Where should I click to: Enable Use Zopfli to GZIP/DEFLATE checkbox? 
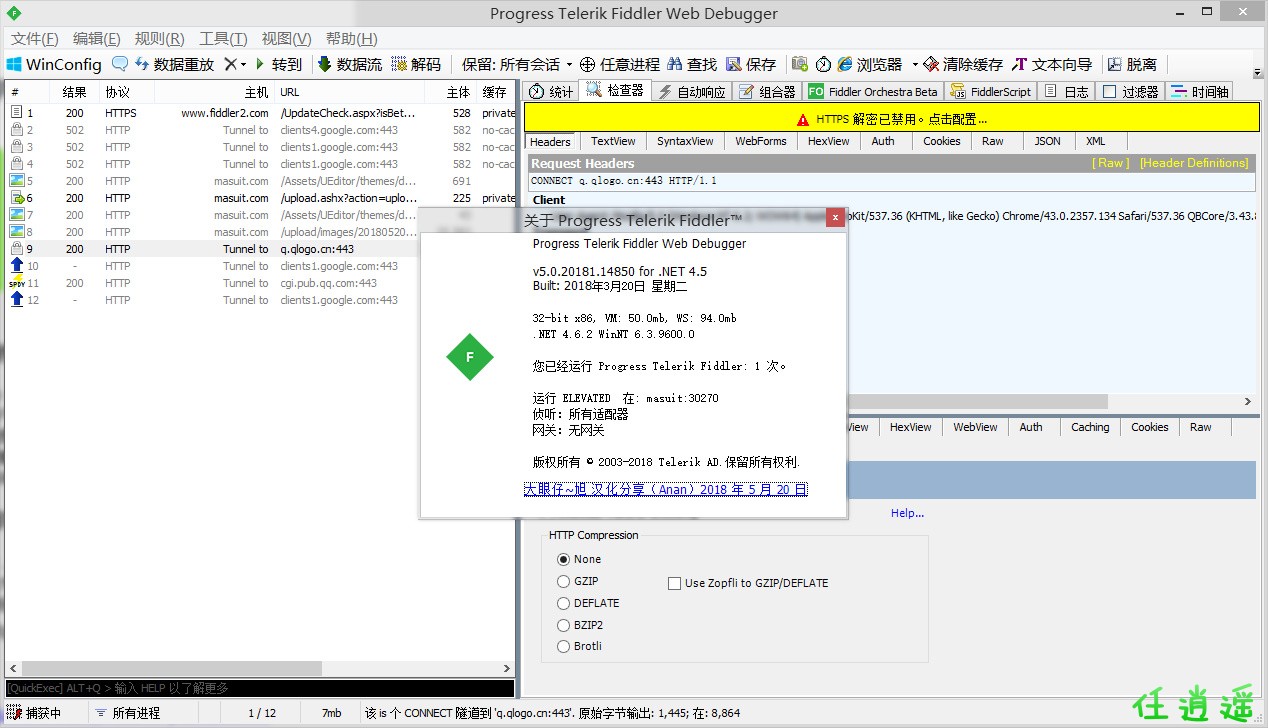coord(675,583)
